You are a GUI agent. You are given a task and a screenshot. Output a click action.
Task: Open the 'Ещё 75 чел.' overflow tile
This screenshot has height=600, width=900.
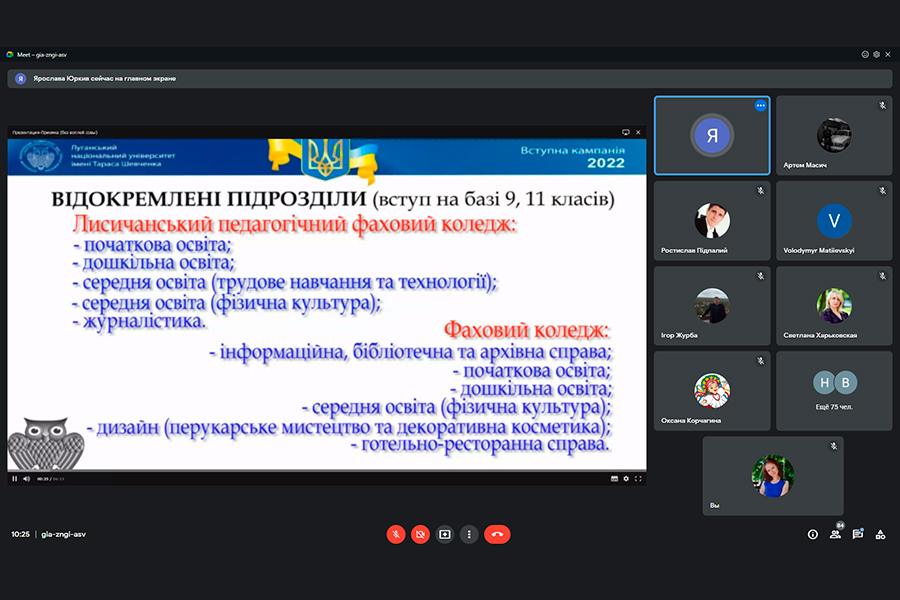[x=834, y=391]
